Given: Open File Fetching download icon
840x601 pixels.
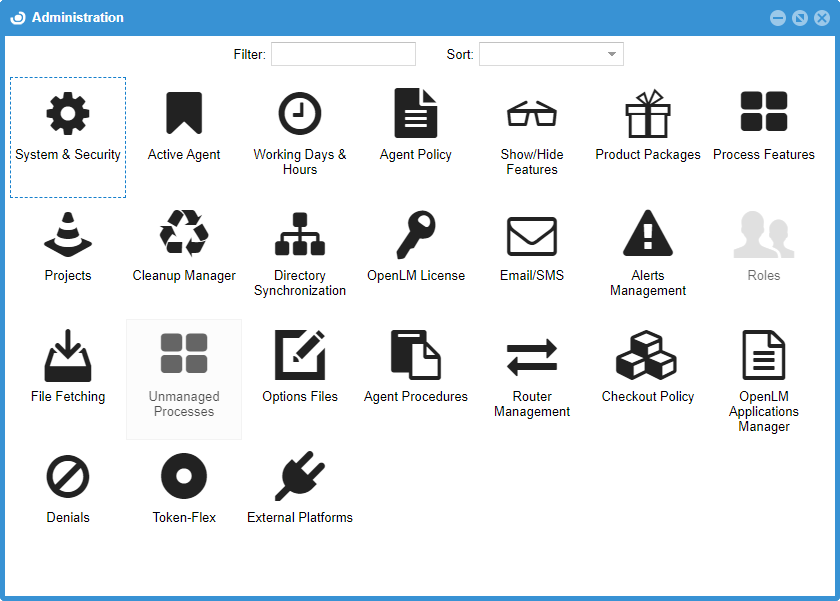Looking at the screenshot, I should (68, 356).
